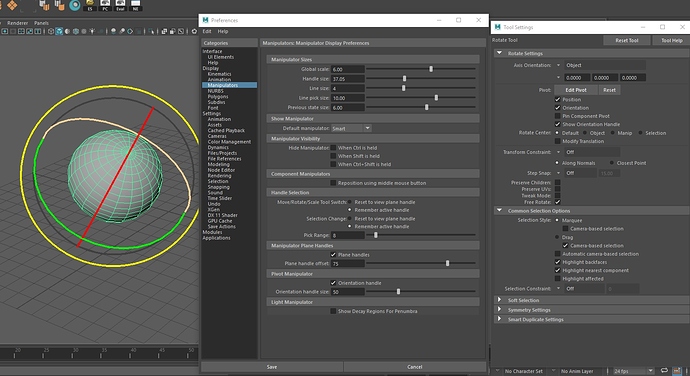The height and width of the screenshot is (376, 690).
Task: Select the Color Management category
Action: pyautogui.click(x=229, y=142)
